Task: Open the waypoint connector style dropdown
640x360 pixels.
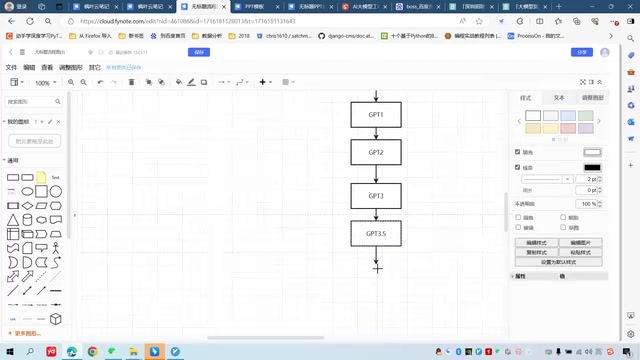Action: pos(242,82)
